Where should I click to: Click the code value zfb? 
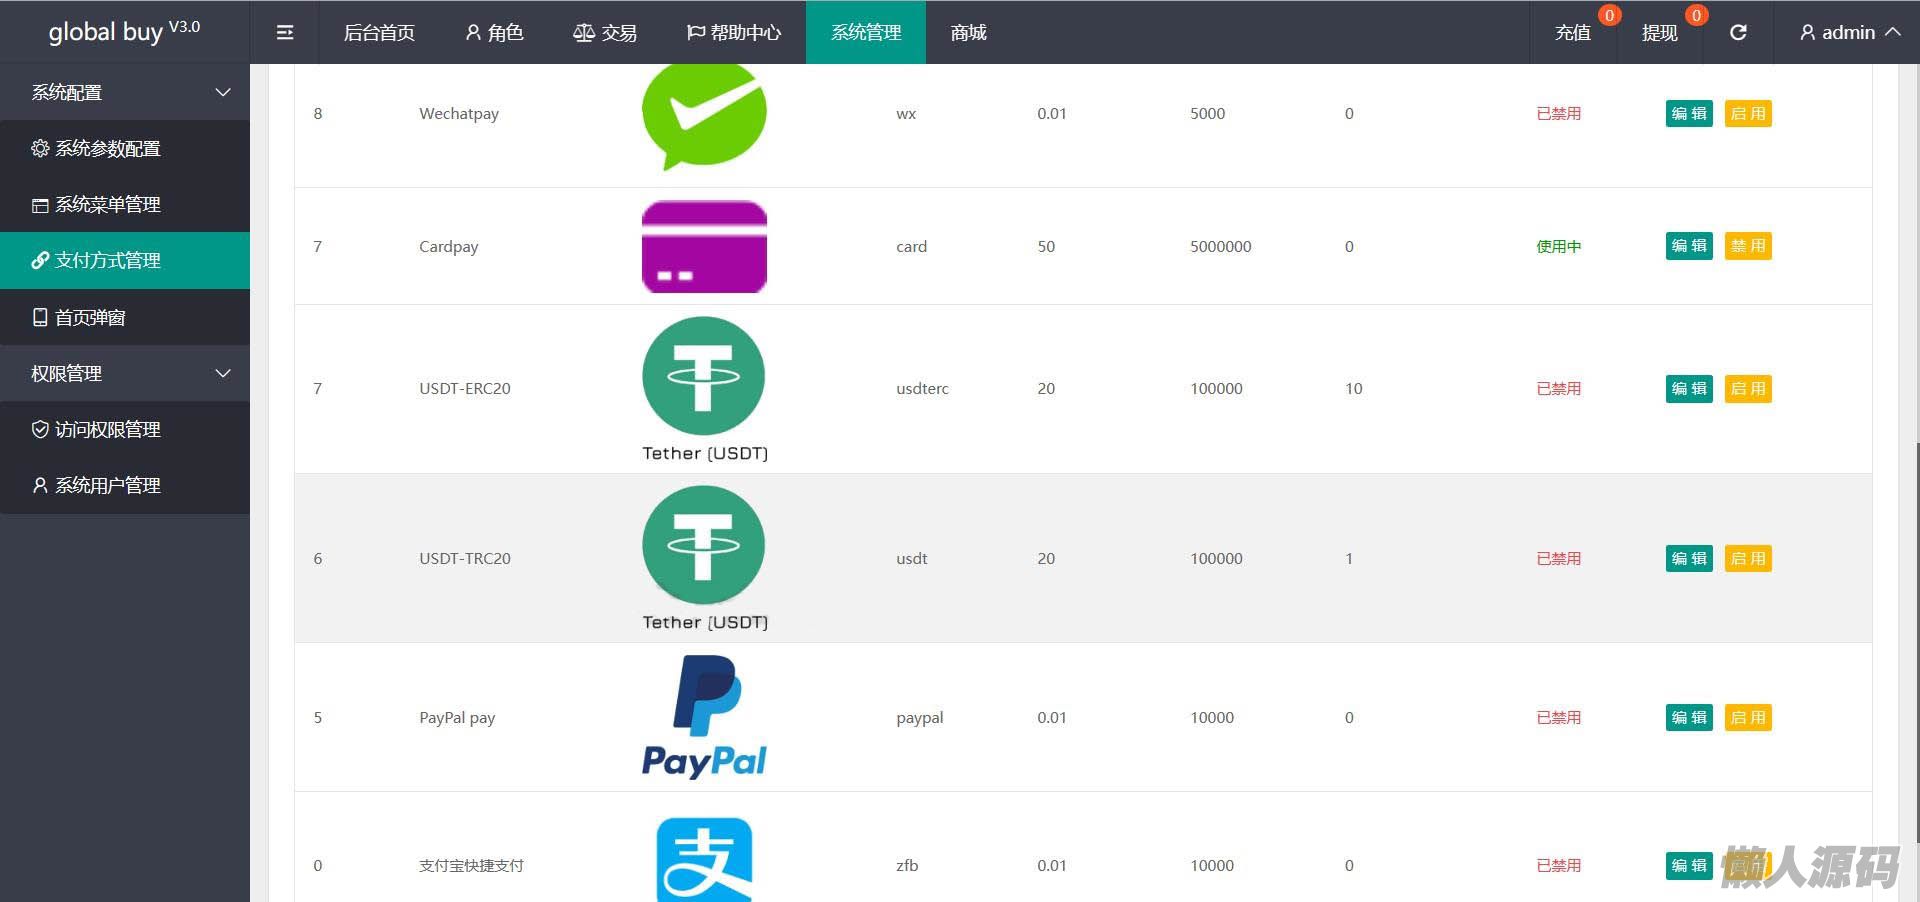[x=907, y=866]
